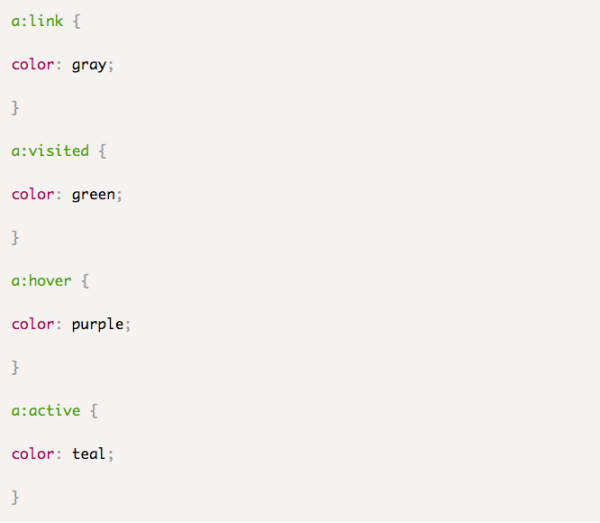Click the opening brace after a:active
Screen dimensions: 600x523
tap(94, 410)
